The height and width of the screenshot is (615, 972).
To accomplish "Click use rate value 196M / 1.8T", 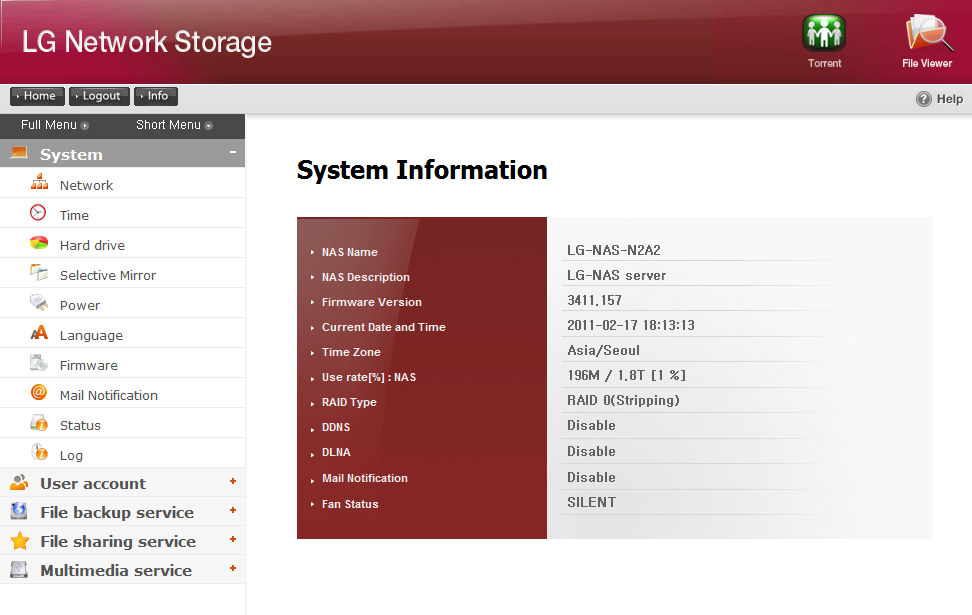I will coord(626,376).
